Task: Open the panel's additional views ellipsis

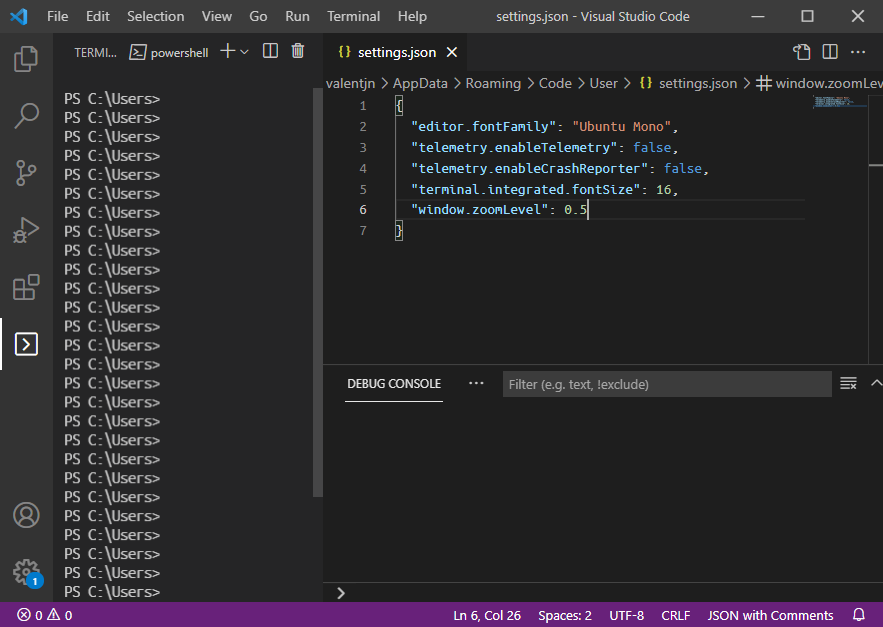Action: click(476, 384)
